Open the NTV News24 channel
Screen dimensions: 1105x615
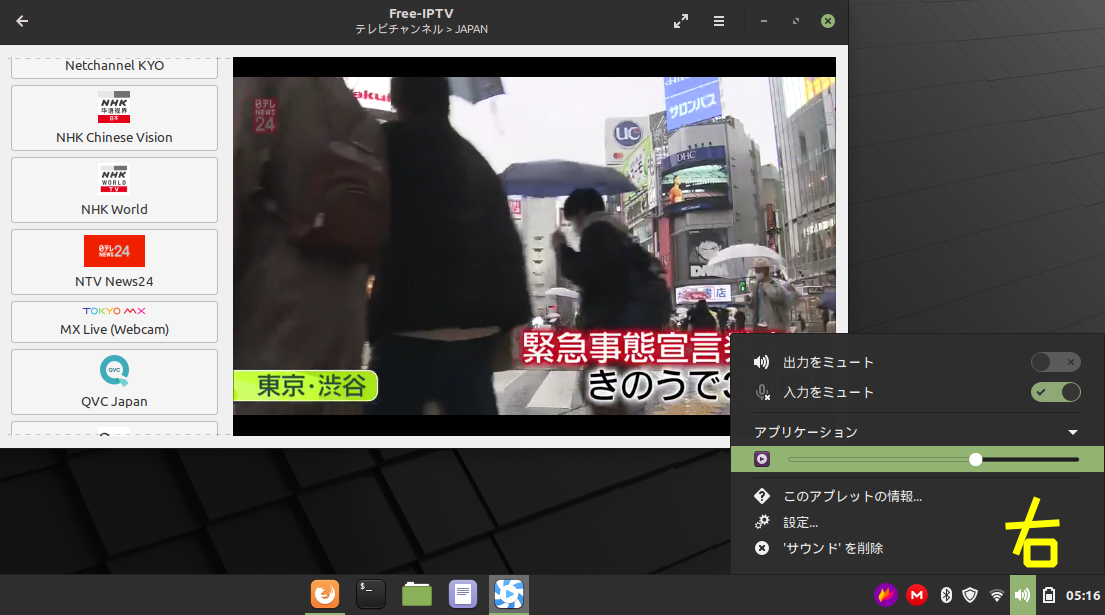click(x=114, y=262)
